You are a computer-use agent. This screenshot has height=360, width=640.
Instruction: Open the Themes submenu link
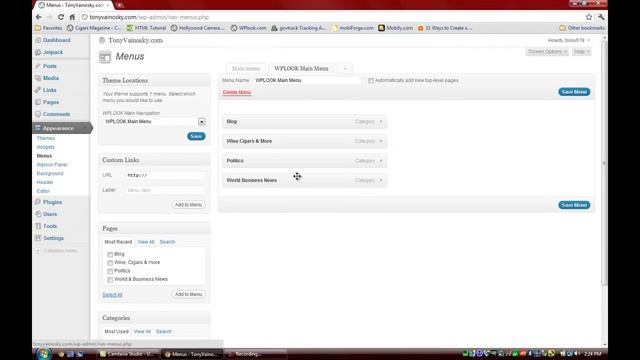coord(46,138)
